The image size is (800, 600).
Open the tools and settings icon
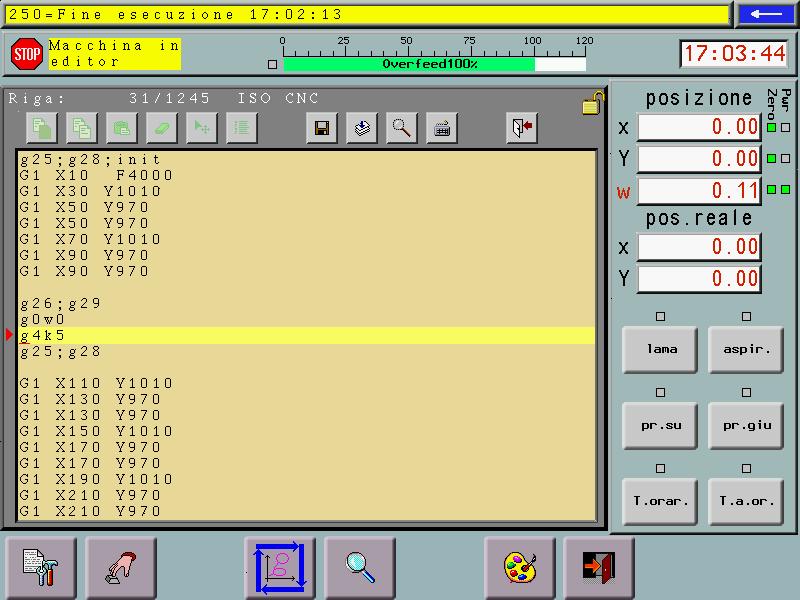tap(41, 567)
